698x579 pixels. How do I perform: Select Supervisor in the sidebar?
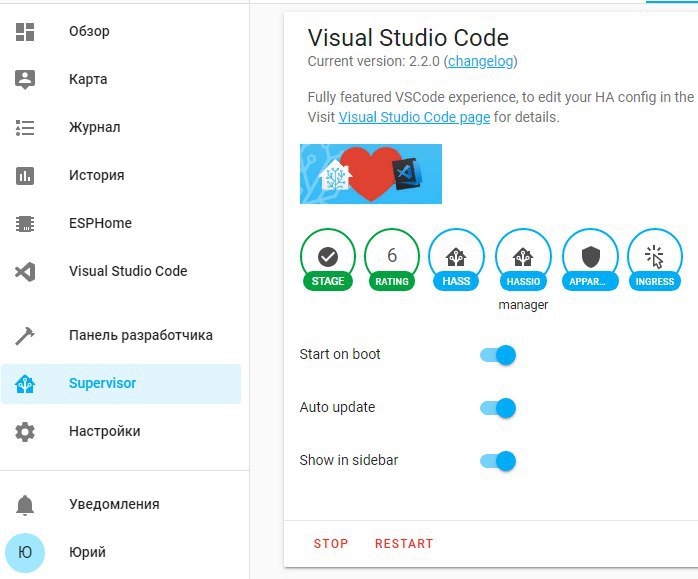121,384
